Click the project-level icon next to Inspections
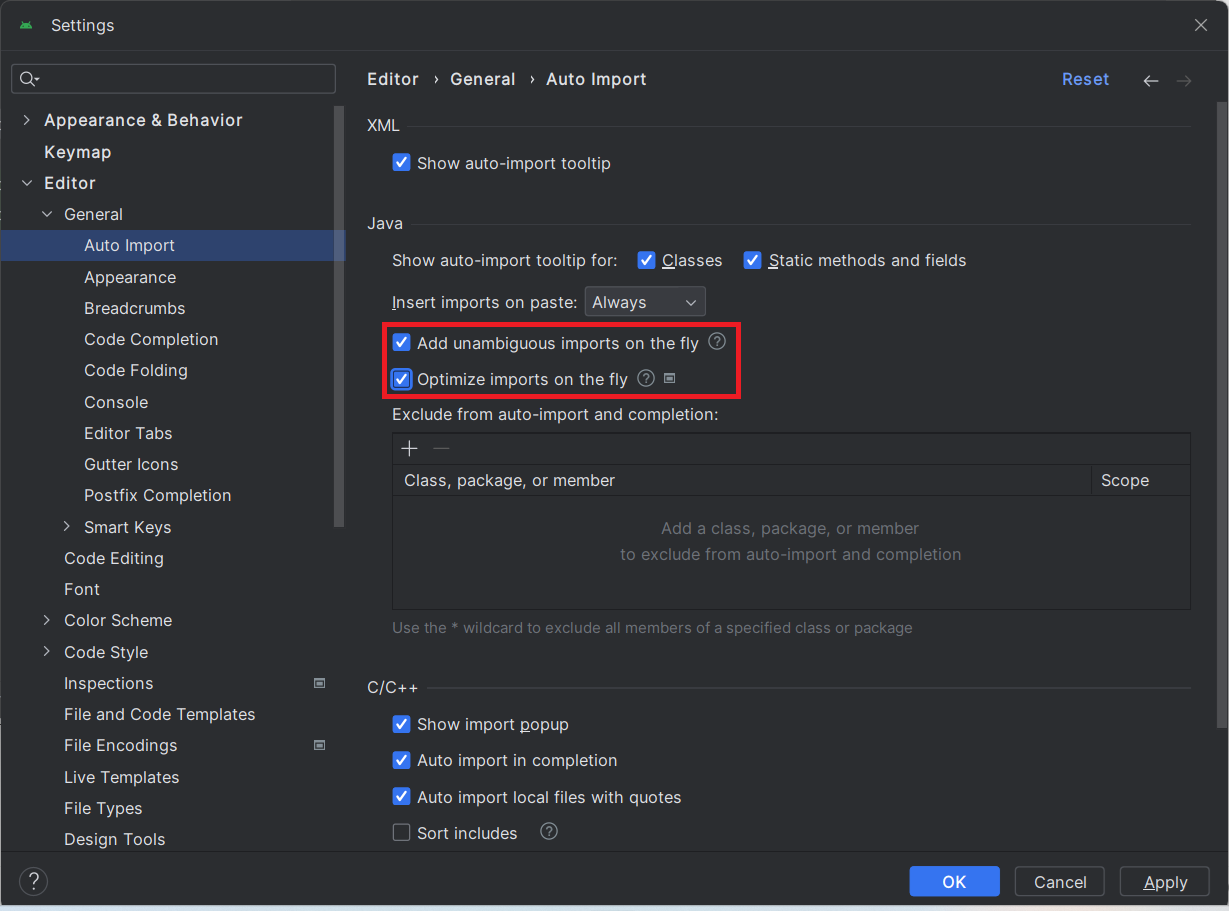The height and width of the screenshot is (911, 1229). point(320,683)
